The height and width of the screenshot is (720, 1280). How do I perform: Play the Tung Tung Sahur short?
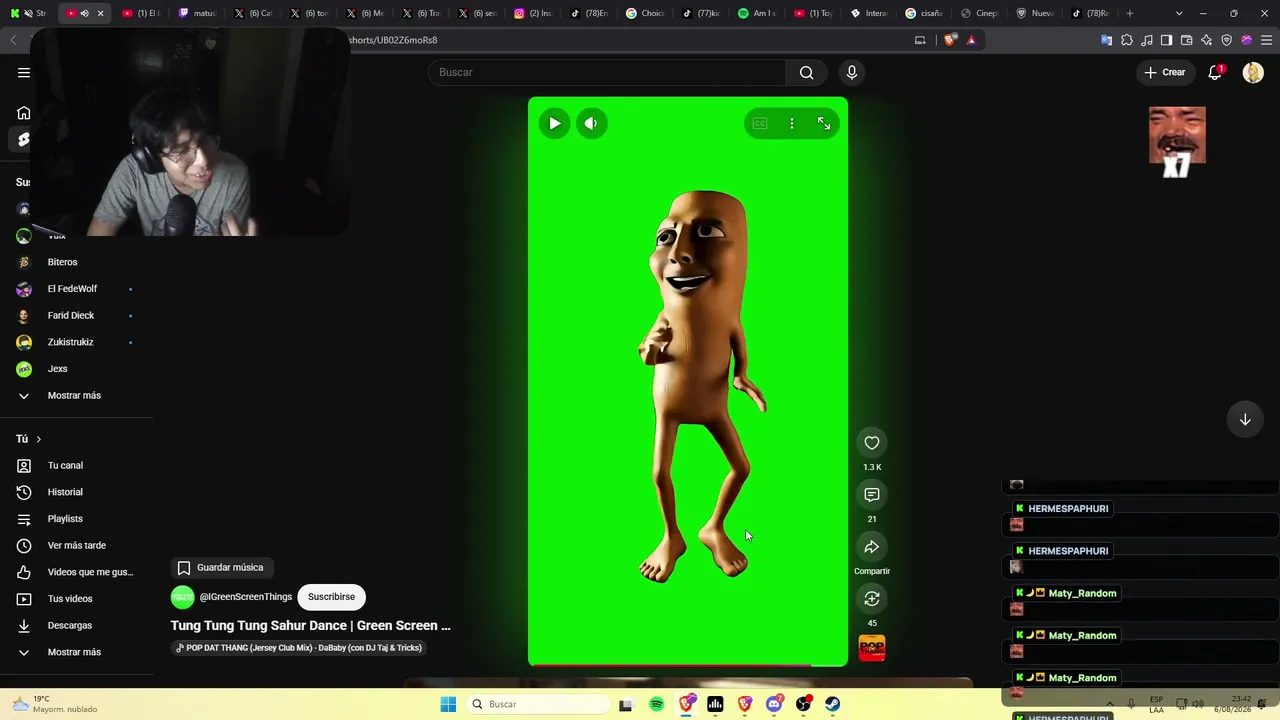tap(554, 123)
